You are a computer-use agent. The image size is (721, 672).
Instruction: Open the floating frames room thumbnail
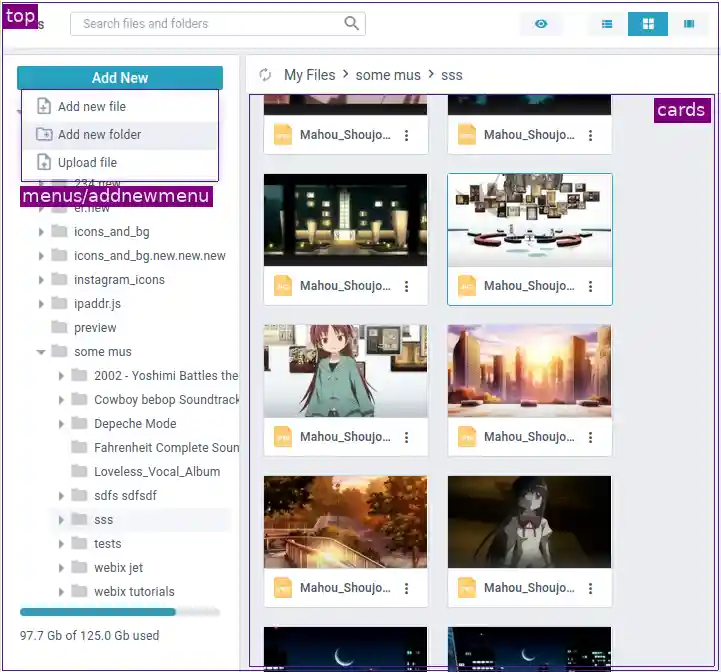(530, 220)
